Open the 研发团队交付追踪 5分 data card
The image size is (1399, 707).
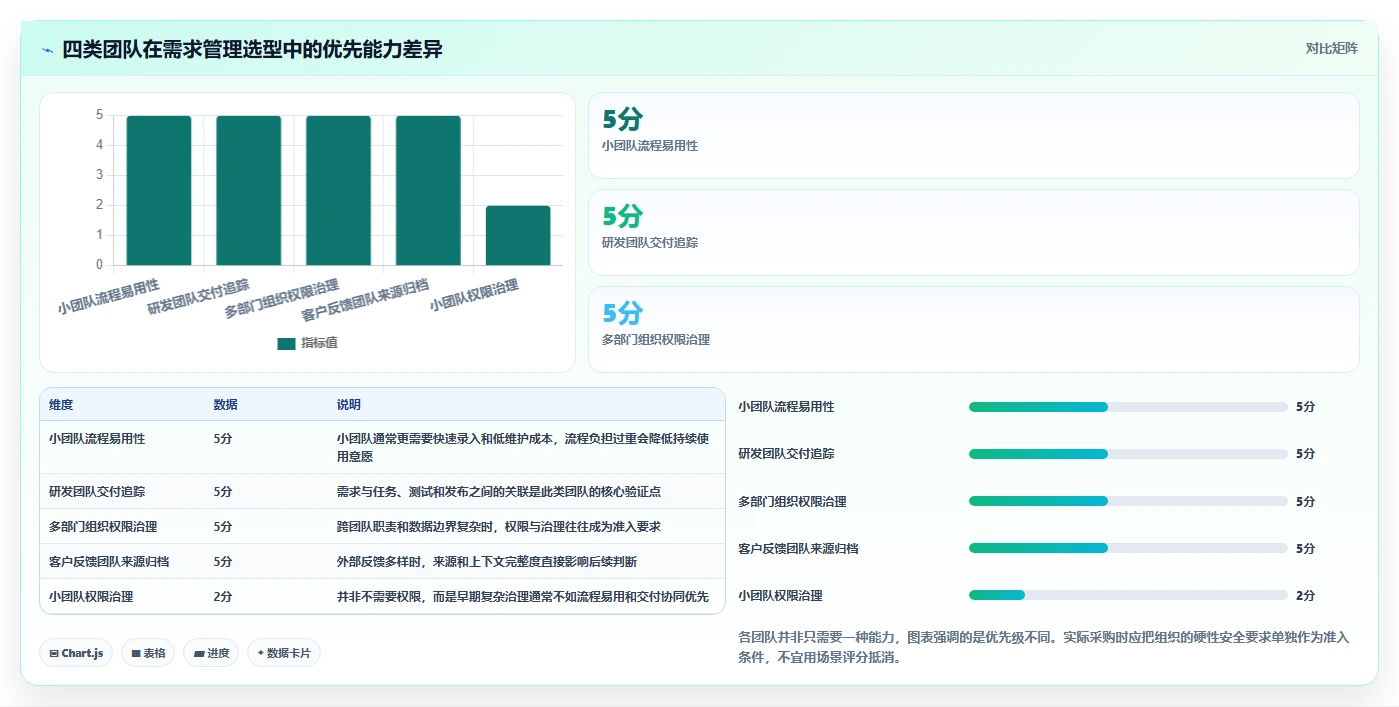pyautogui.click(x=973, y=233)
